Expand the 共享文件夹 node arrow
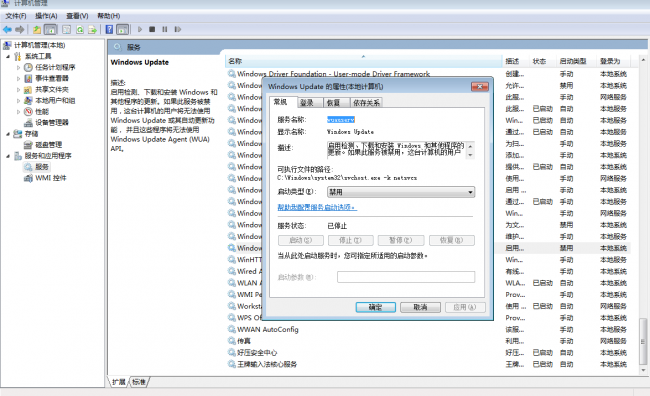The width and height of the screenshot is (650, 396). 18,90
